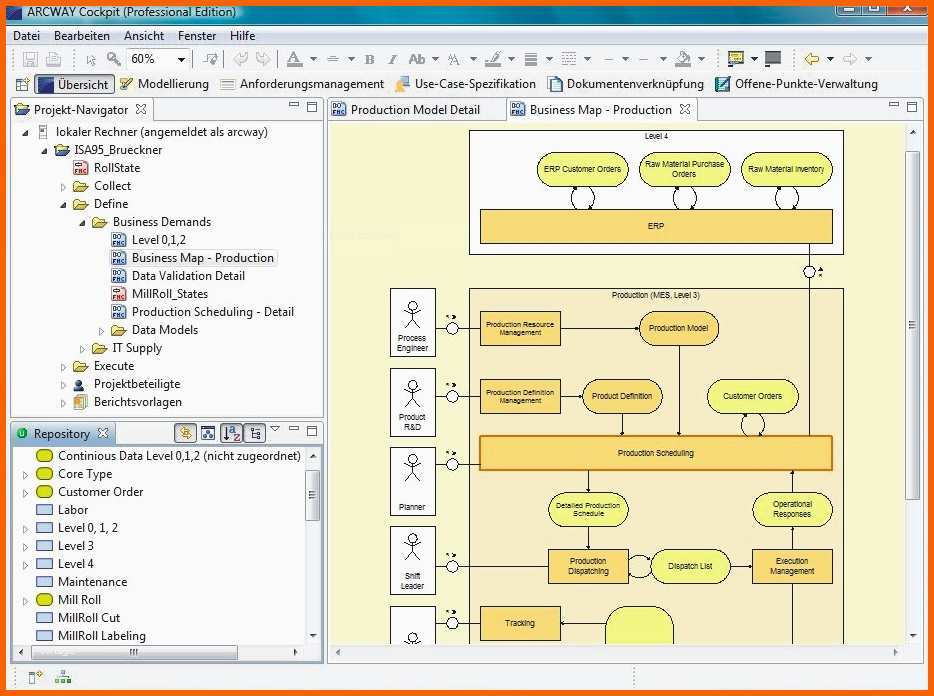Toggle Bold text formatting
Image resolution: width=934 pixels, height=696 pixels.
(369, 59)
